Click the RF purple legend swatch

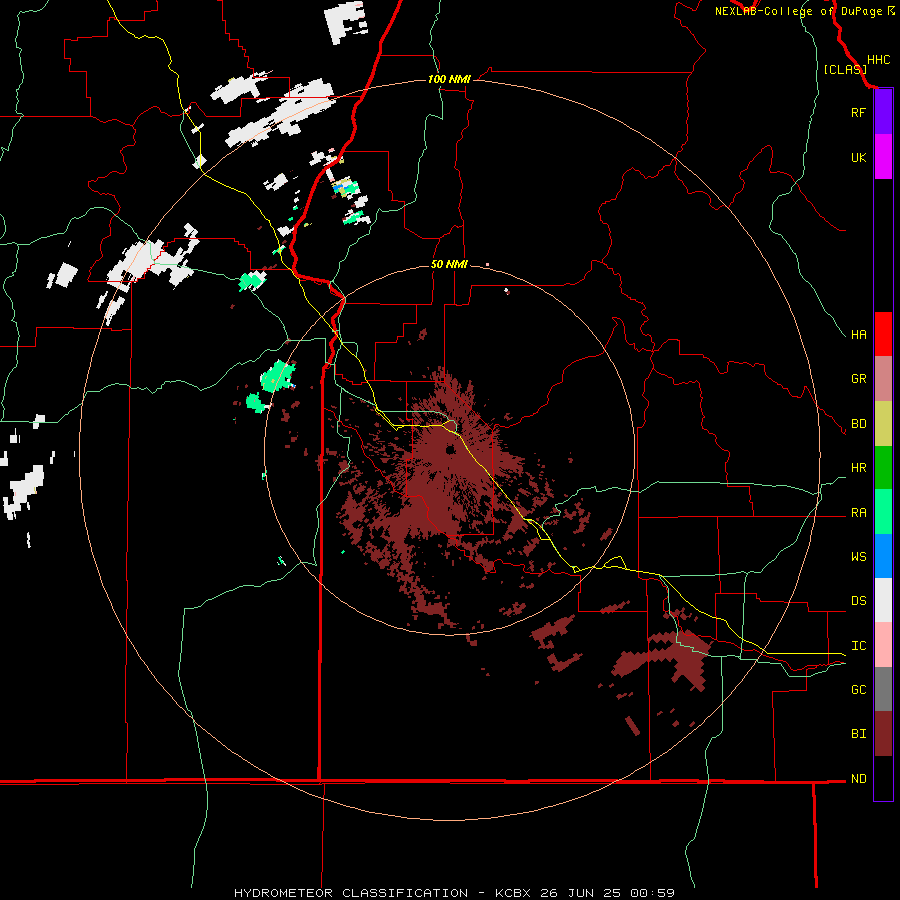click(883, 112)
